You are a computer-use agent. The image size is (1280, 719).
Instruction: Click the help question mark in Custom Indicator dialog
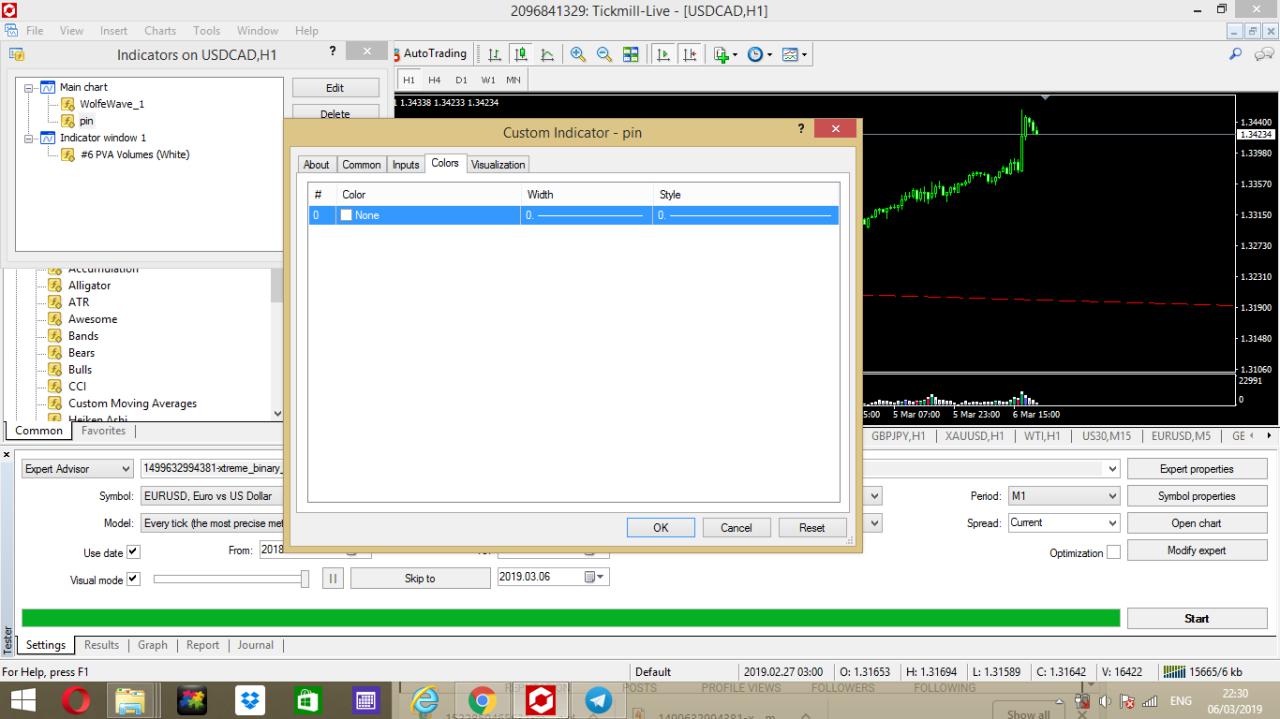(801, 129)
